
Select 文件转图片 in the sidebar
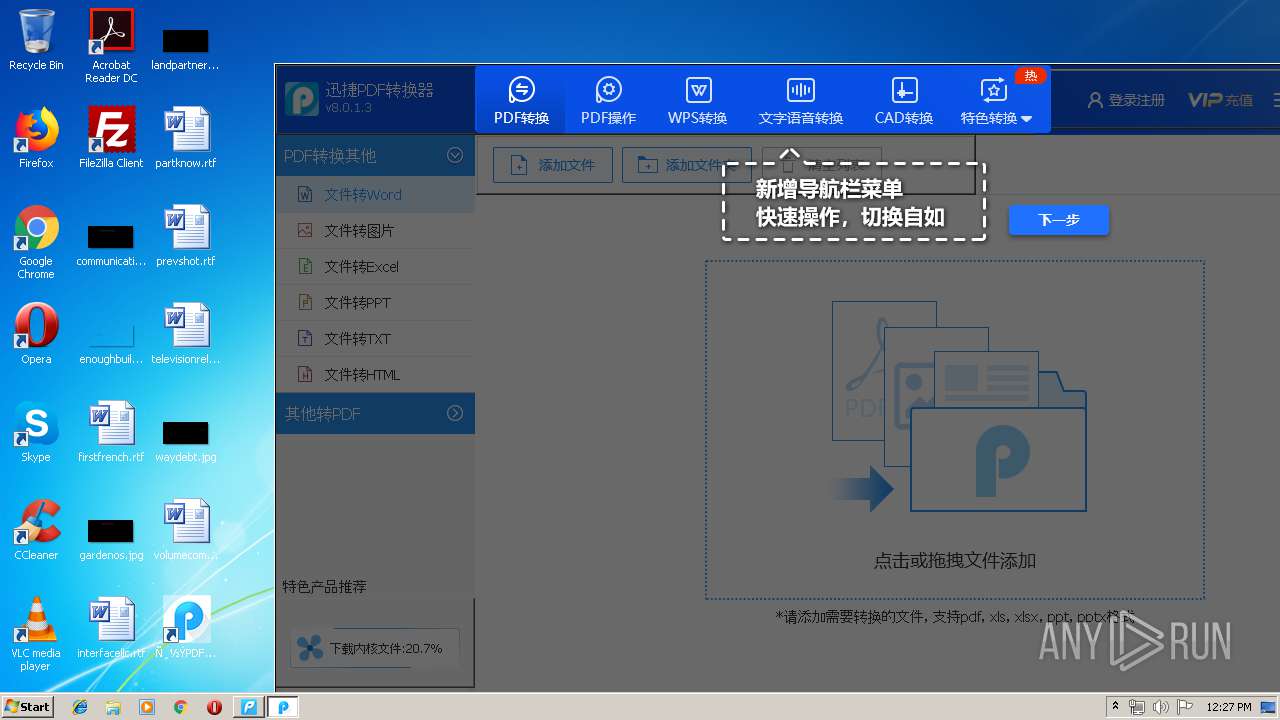pos(375,230)
